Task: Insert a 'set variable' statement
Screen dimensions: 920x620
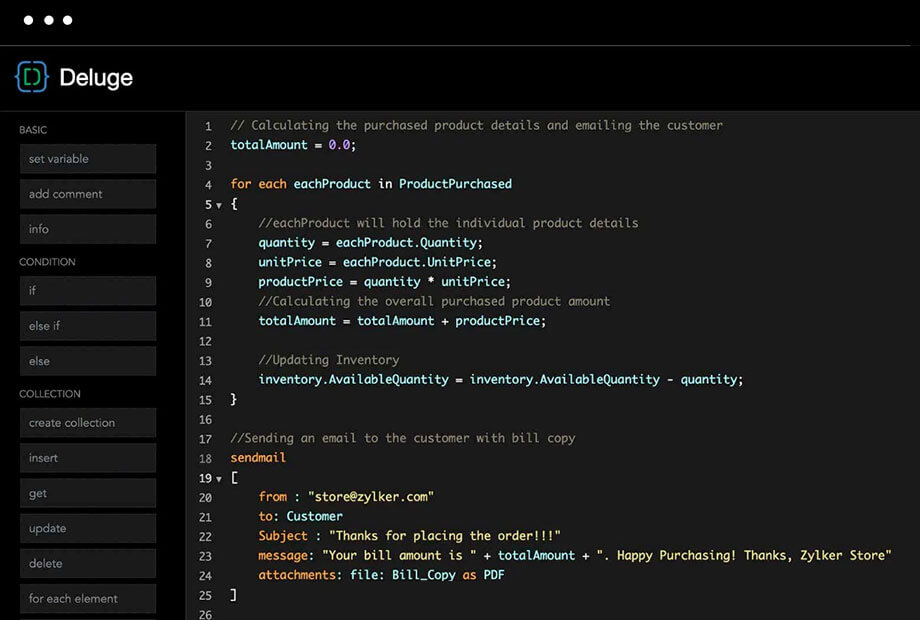Action: (88, 159)
